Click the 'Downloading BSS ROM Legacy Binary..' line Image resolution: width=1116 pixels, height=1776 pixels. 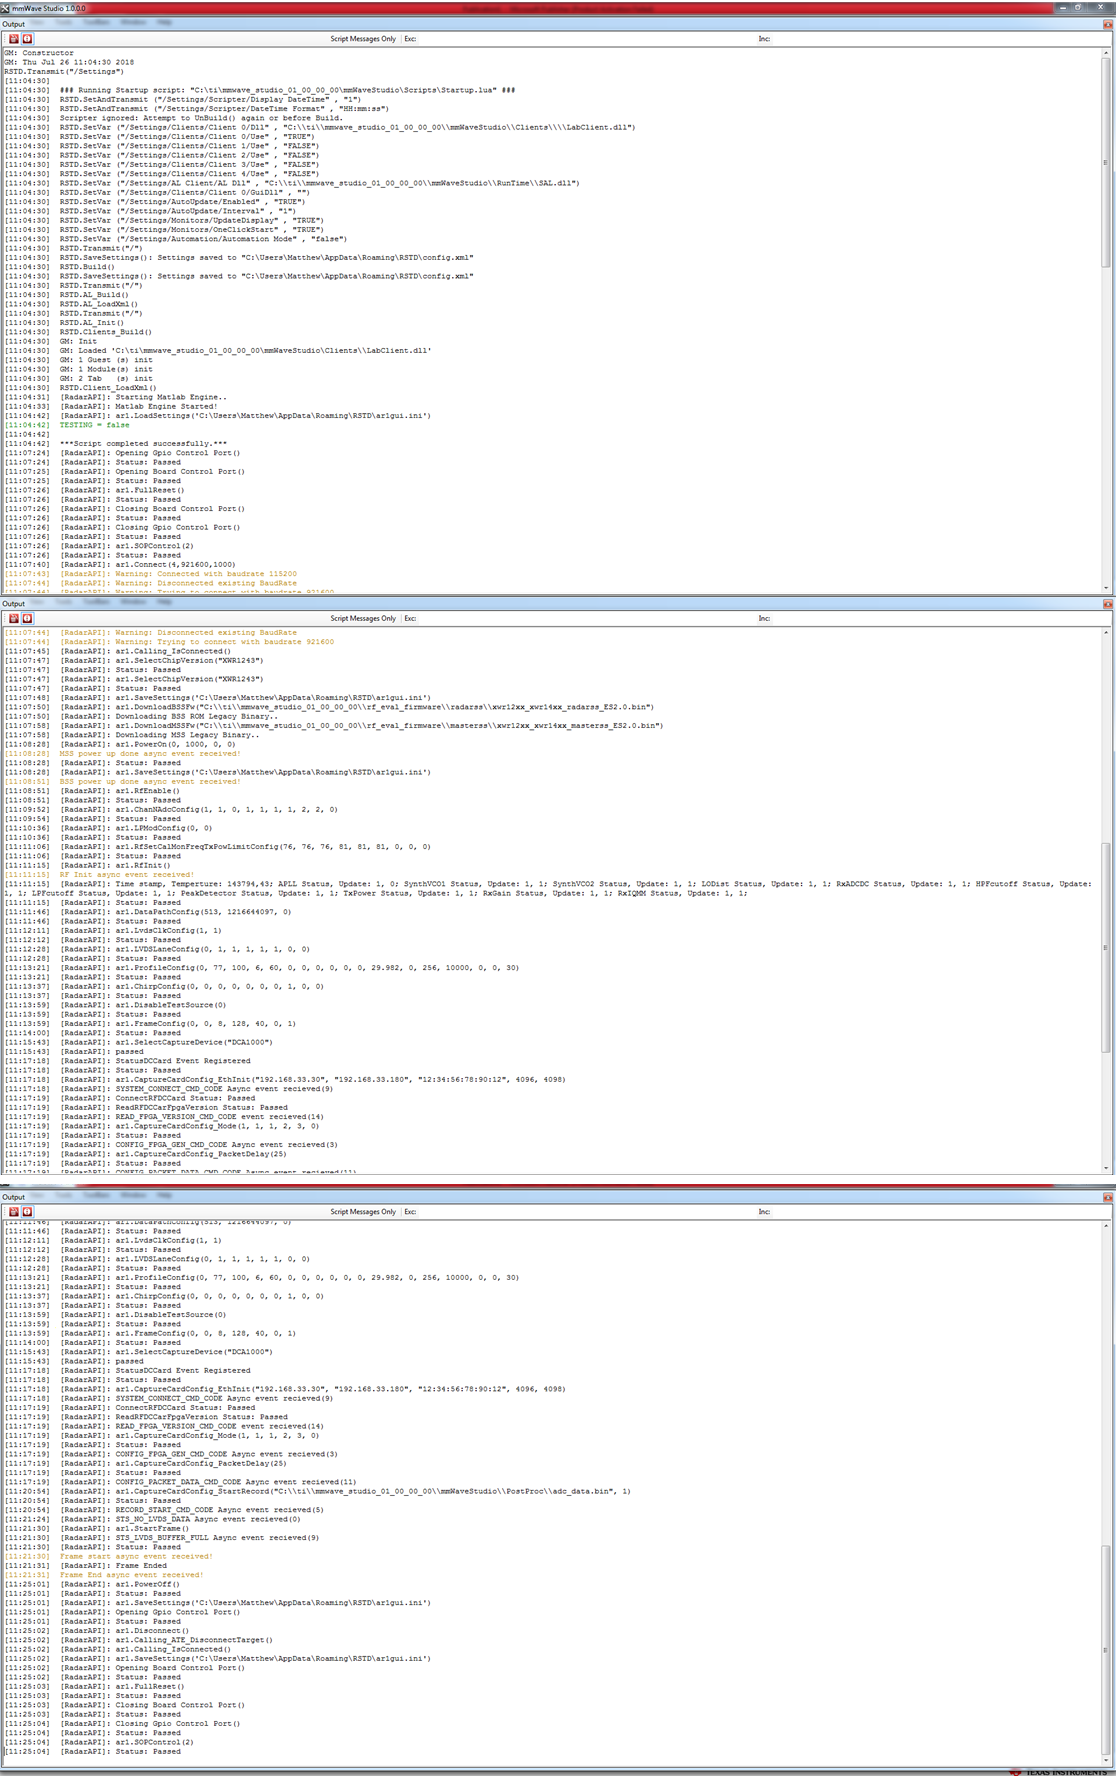point(141,716)
